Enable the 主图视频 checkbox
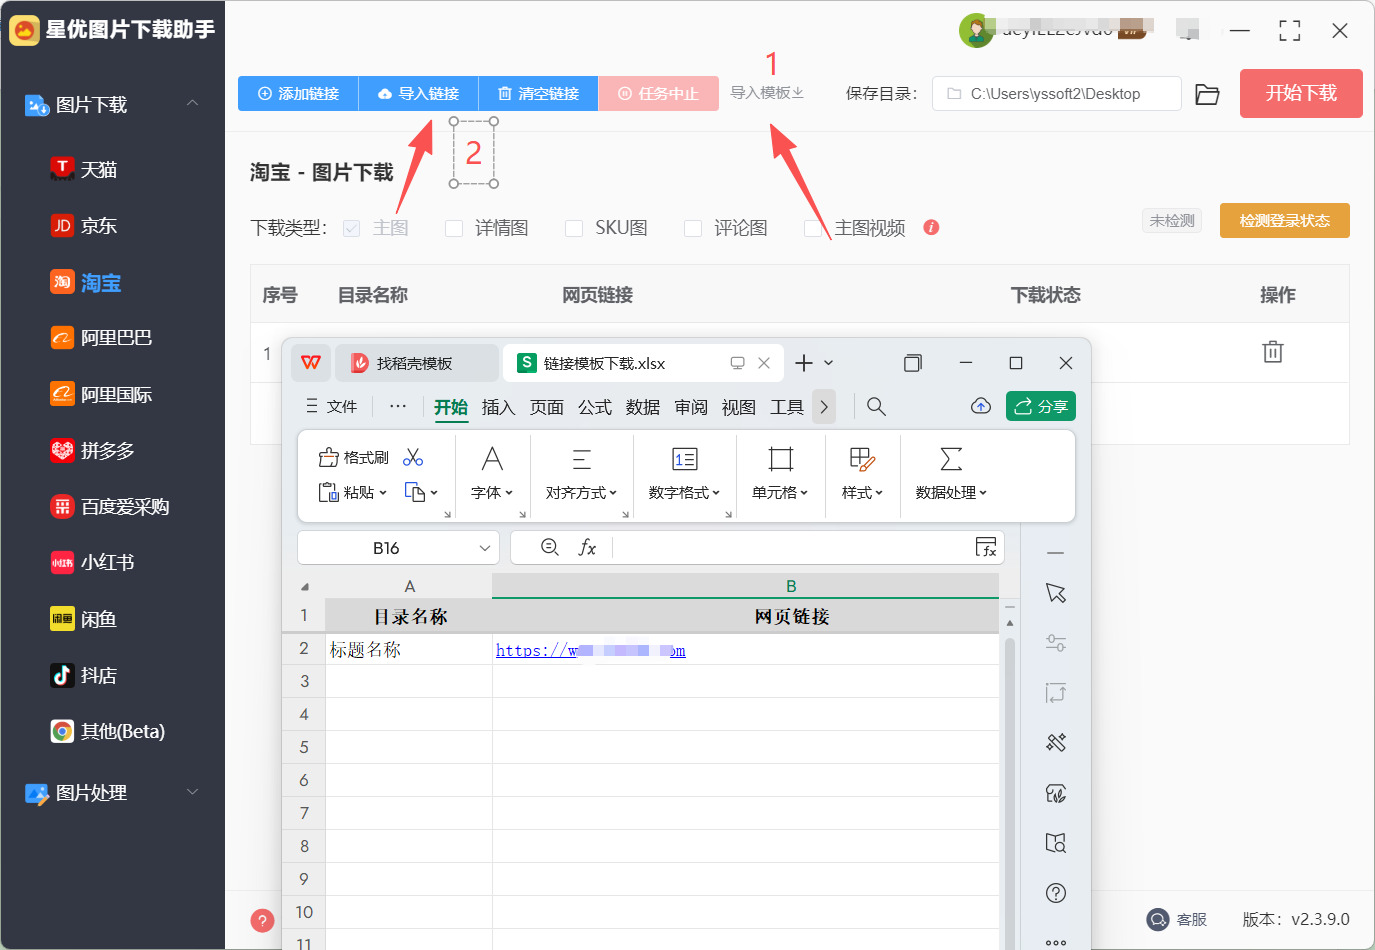The width and height of the screenshot is (1375, 950). coord(813,228)
